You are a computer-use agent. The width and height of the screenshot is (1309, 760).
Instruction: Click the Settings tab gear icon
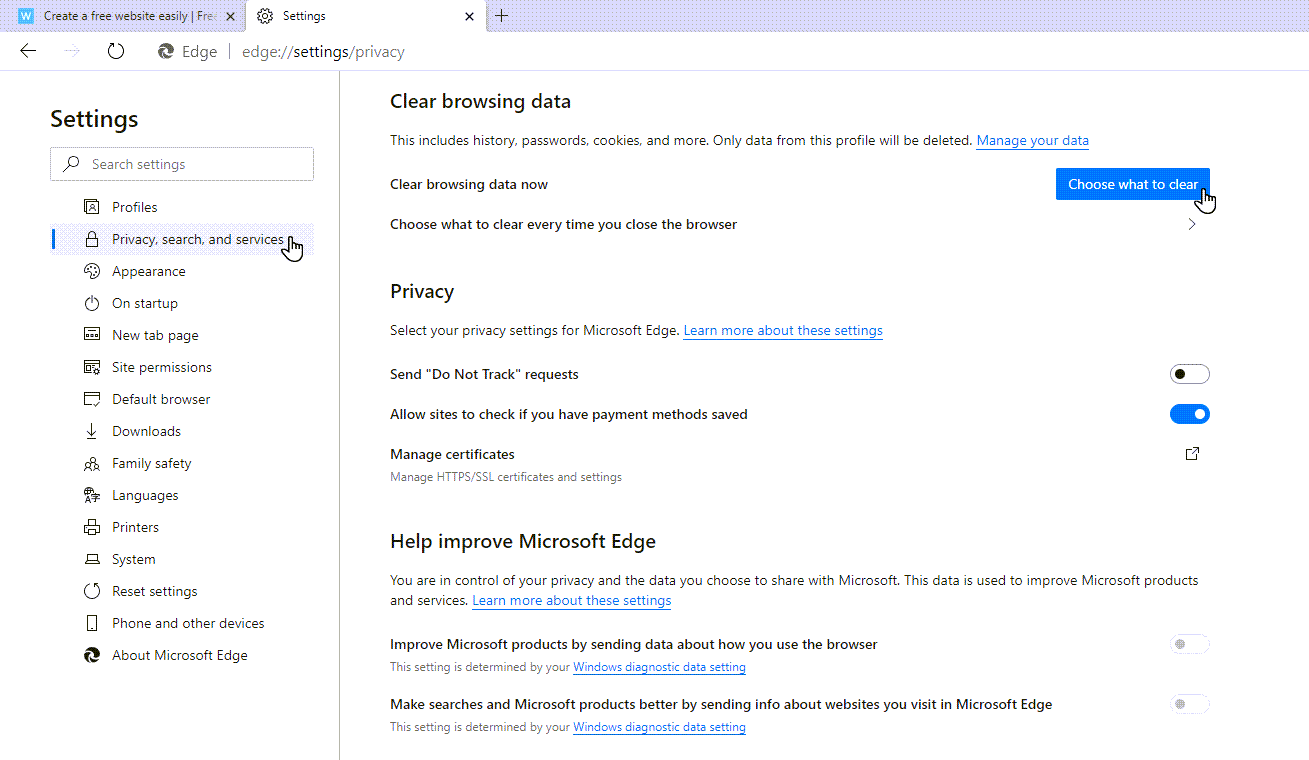(265, 16)
